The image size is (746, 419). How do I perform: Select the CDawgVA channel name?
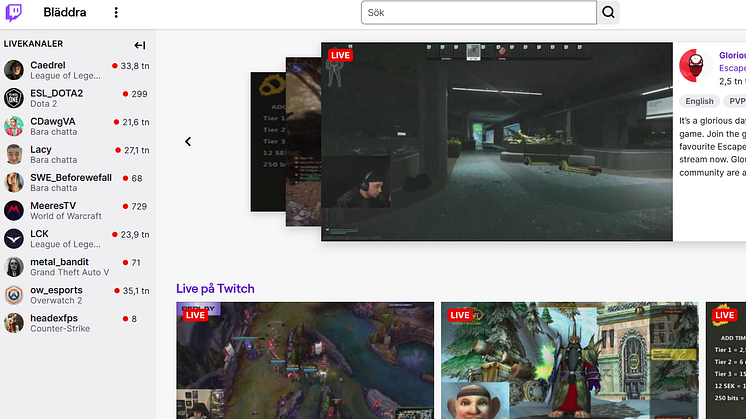point(53,121)
